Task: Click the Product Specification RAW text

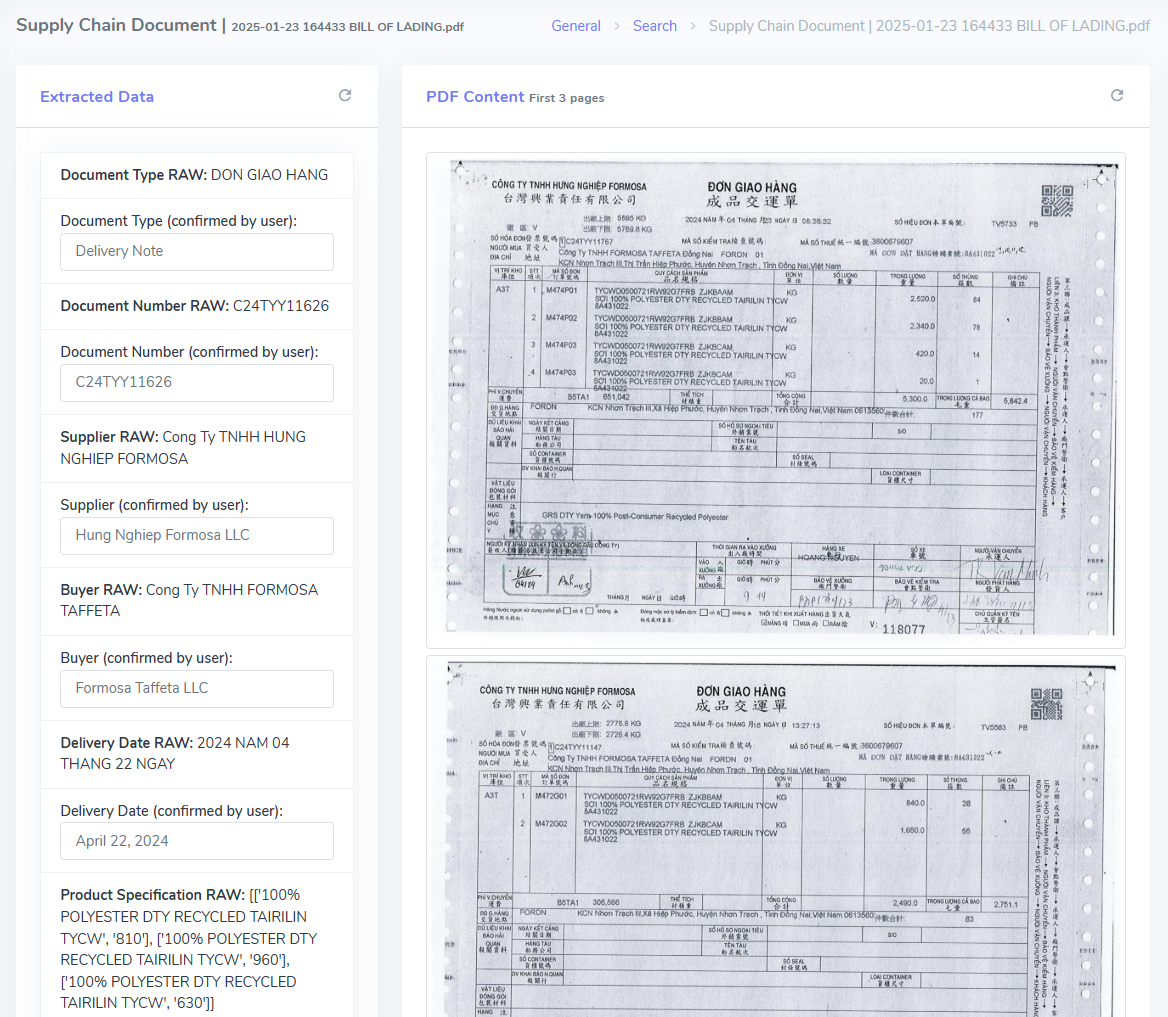Action: pyautogui.click(x=190, y=948)
